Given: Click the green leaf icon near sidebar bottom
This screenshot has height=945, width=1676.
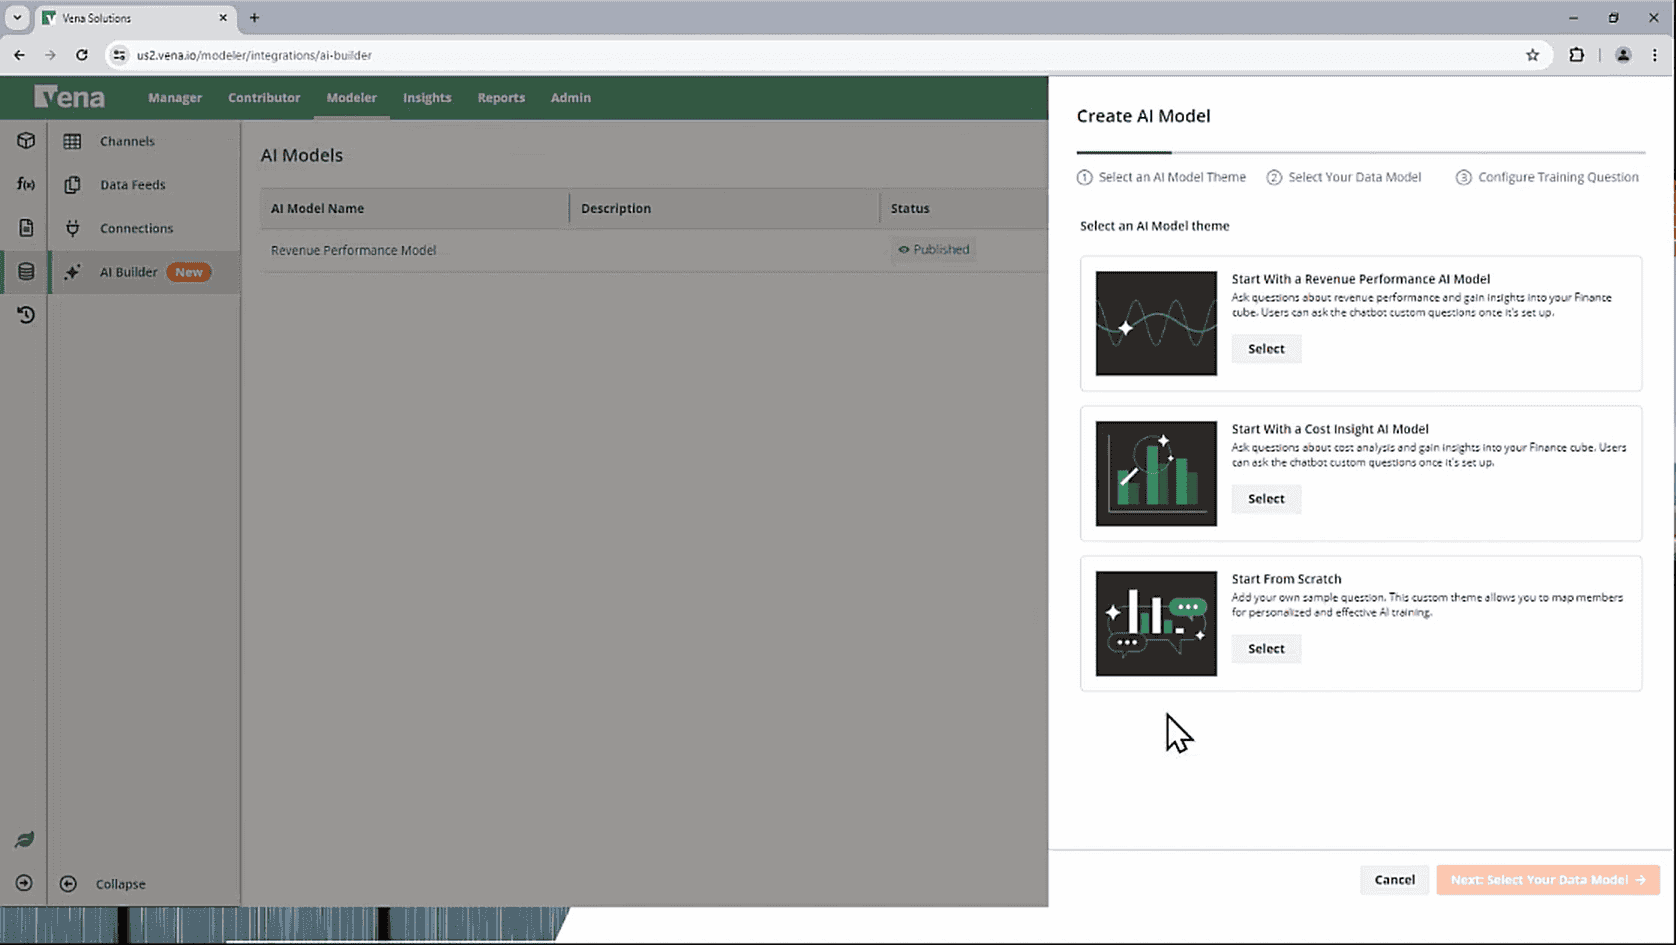Looking at the screenshot, I should (24, 839).
